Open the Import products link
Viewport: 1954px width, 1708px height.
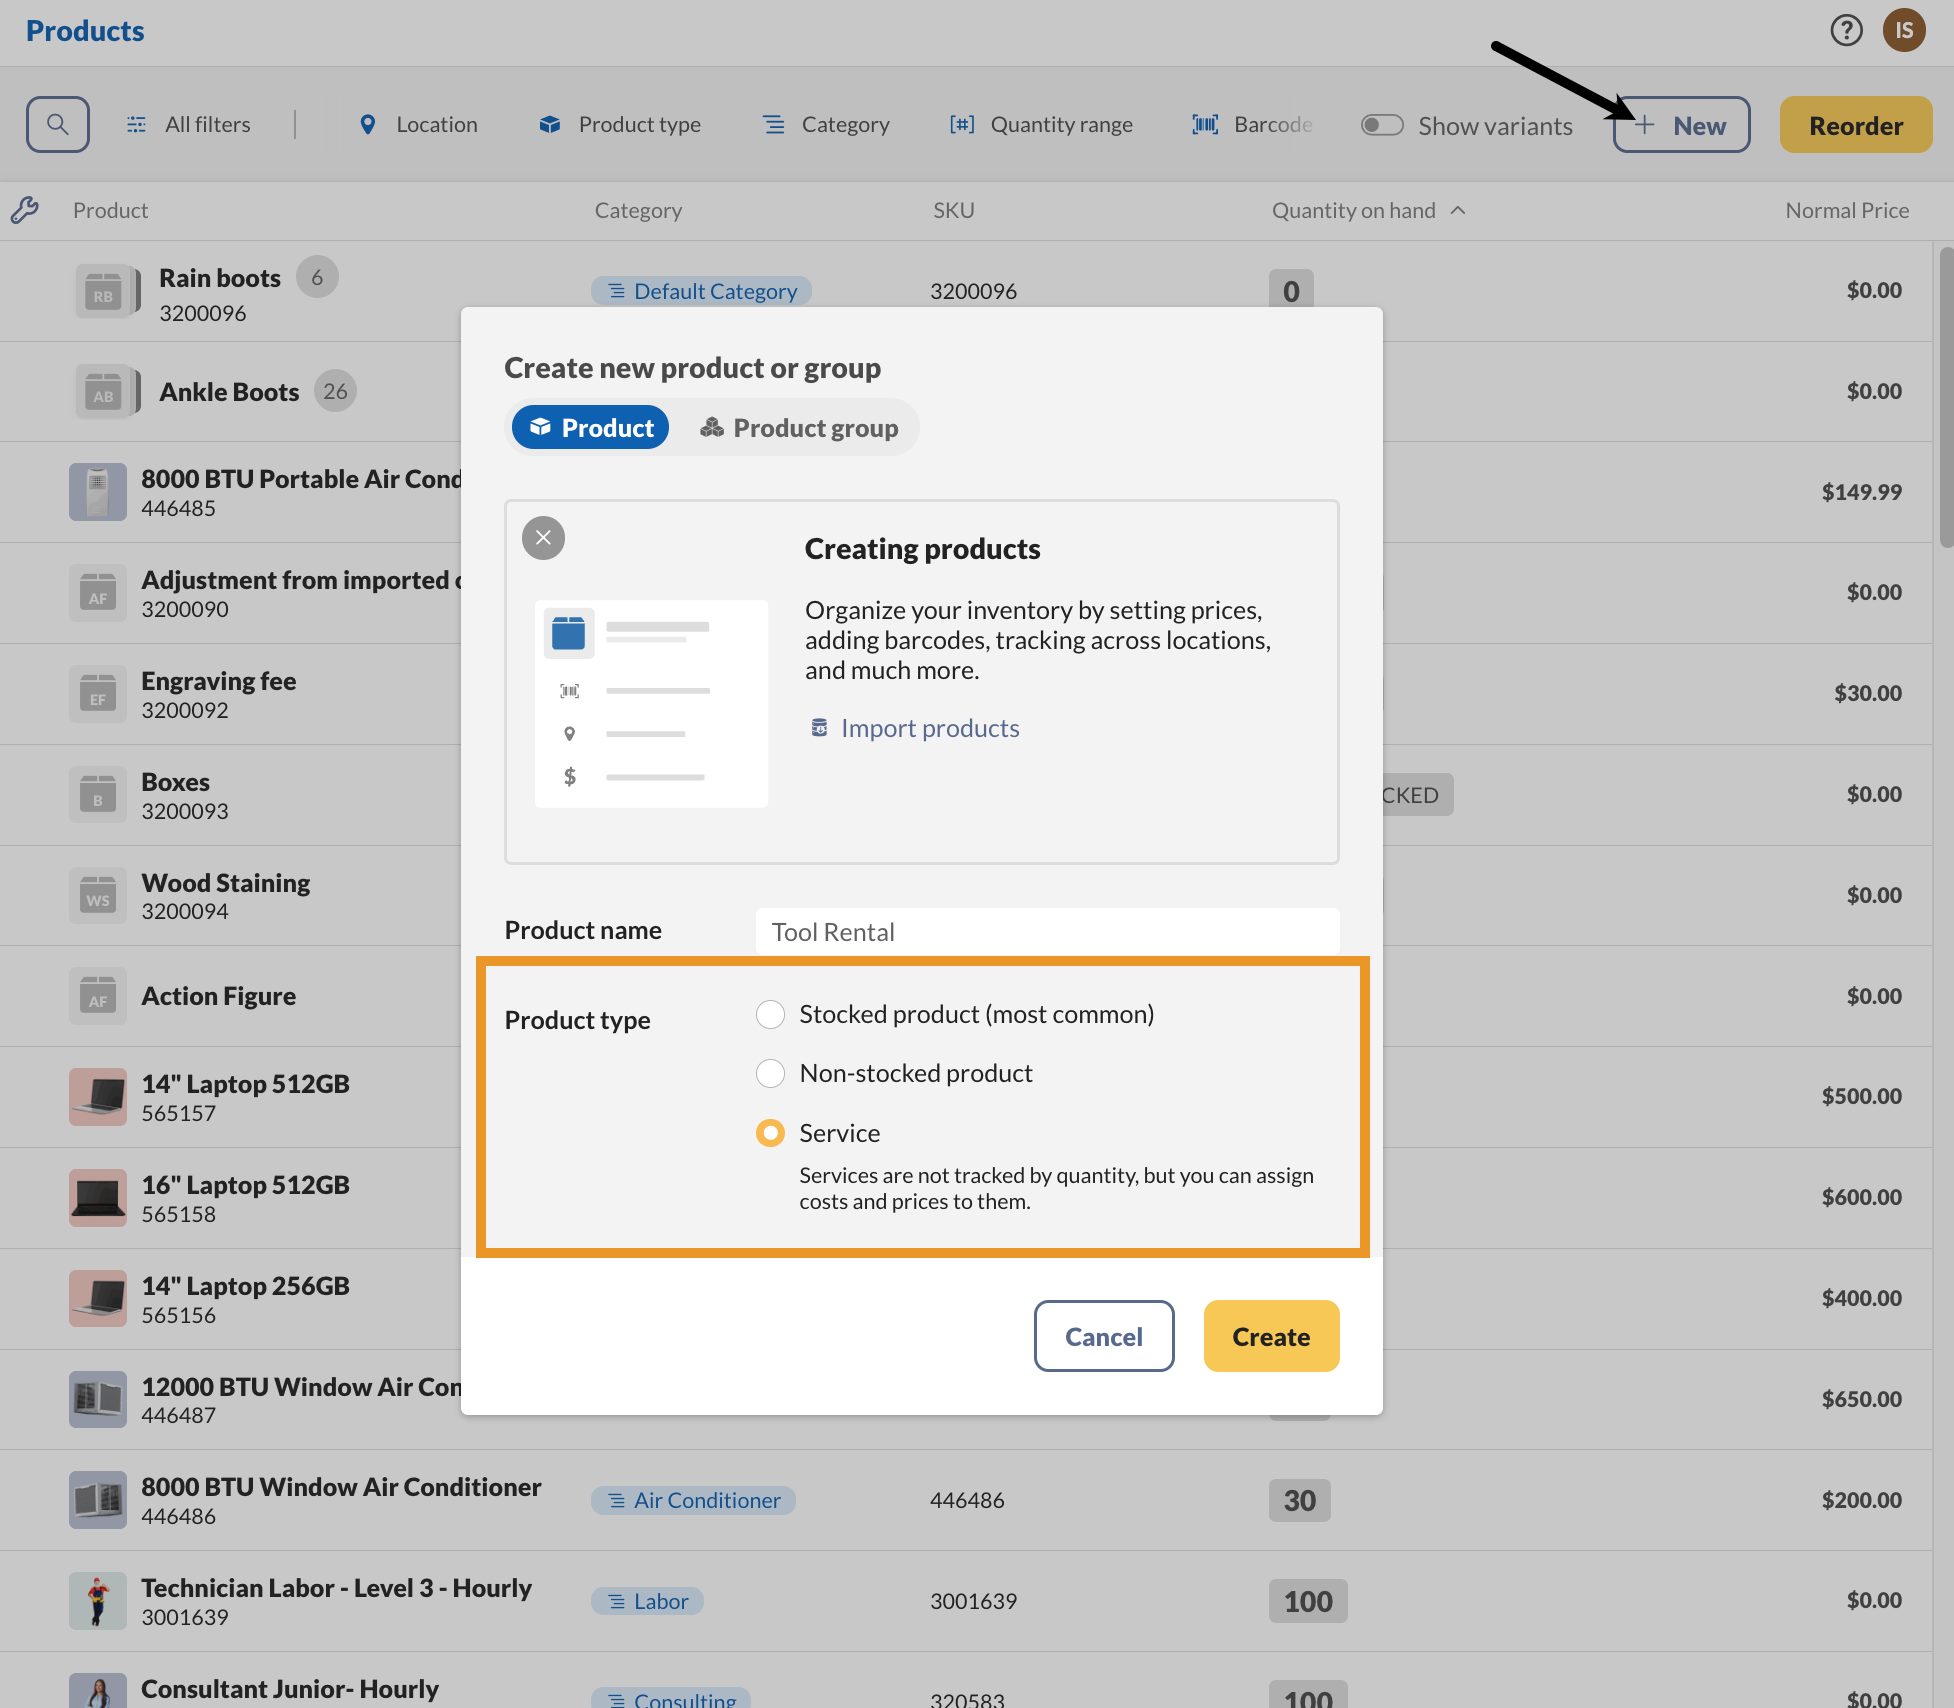[928, 727]
